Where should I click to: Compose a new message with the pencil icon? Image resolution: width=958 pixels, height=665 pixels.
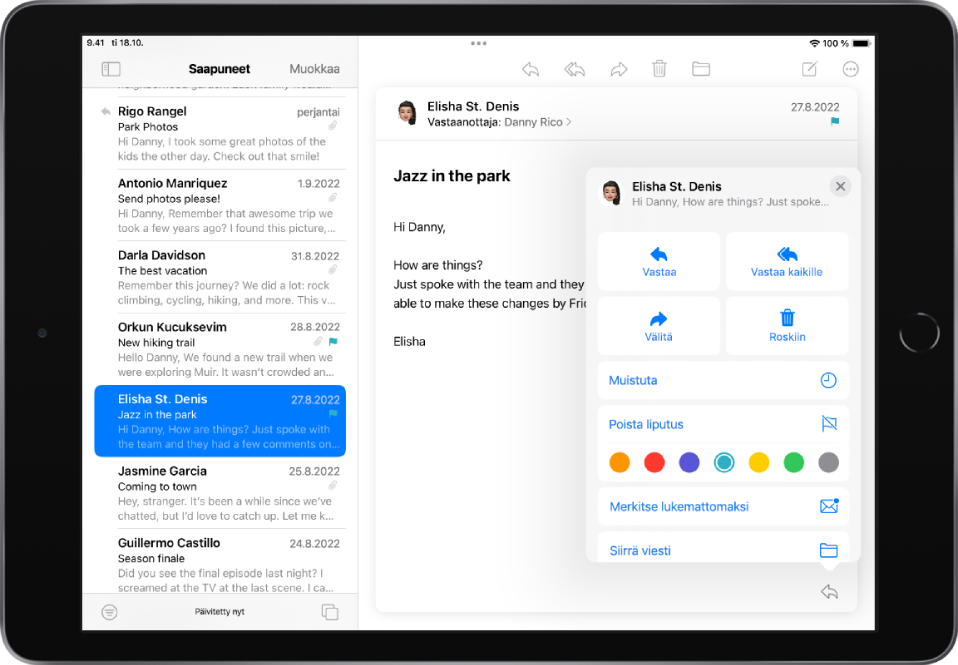pos(809,69)
